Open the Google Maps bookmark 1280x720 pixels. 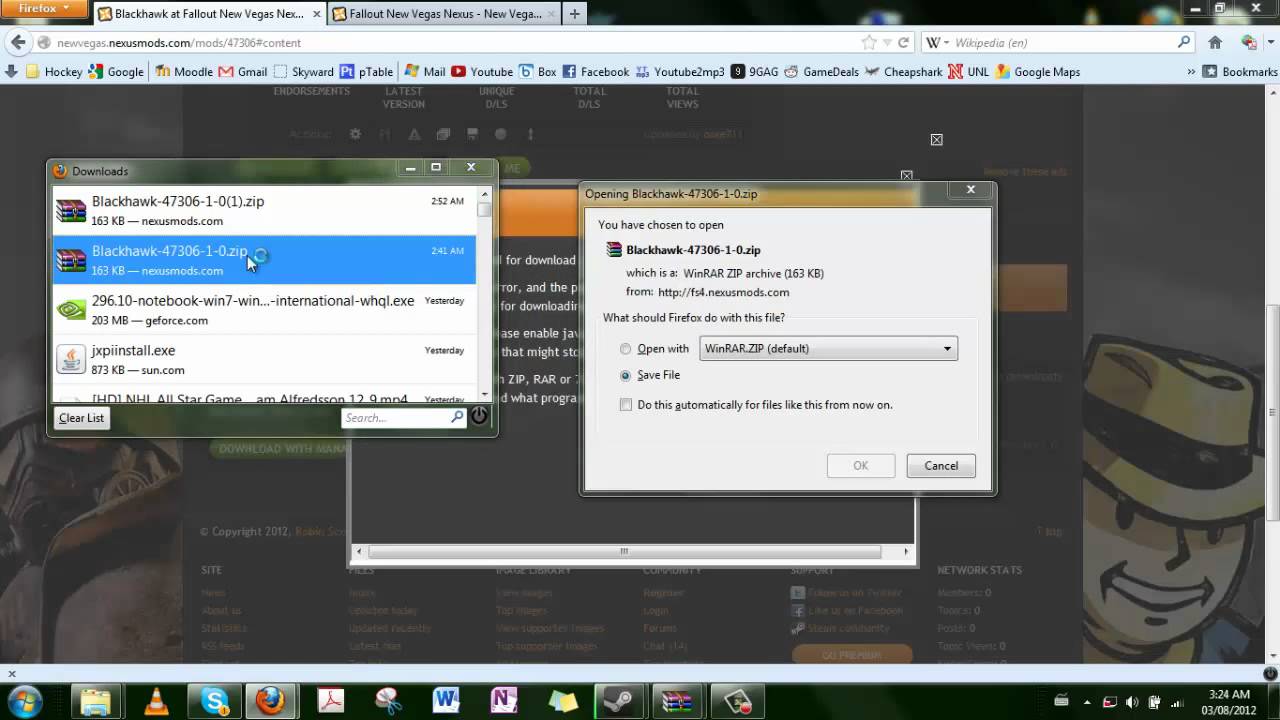(1038, 72)
